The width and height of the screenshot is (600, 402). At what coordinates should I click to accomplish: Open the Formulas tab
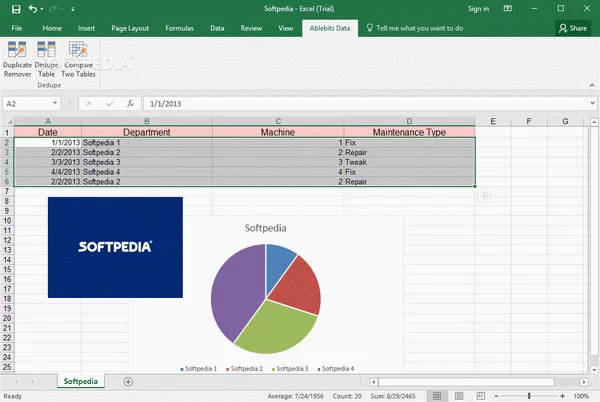coord(179,28)
